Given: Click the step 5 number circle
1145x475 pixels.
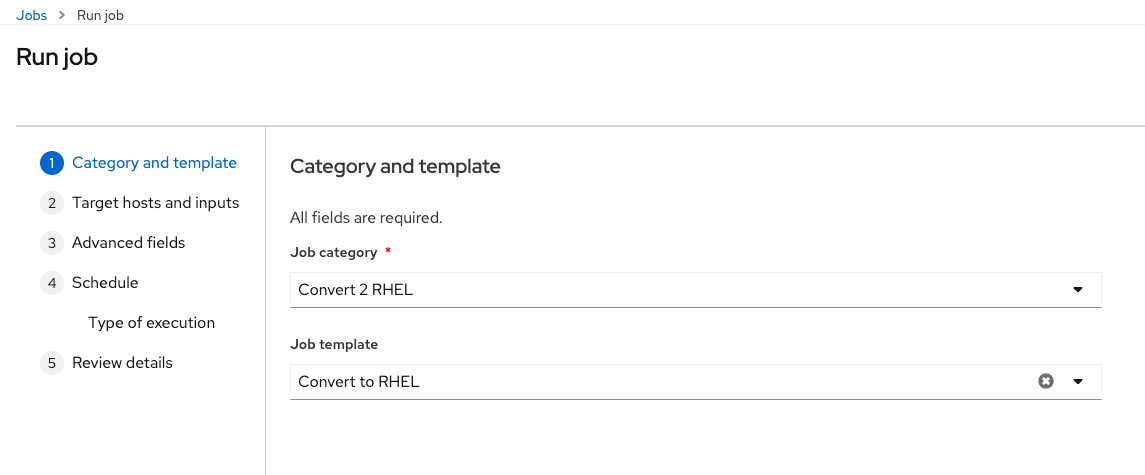Looking at the screenshot, I should 52,363.
